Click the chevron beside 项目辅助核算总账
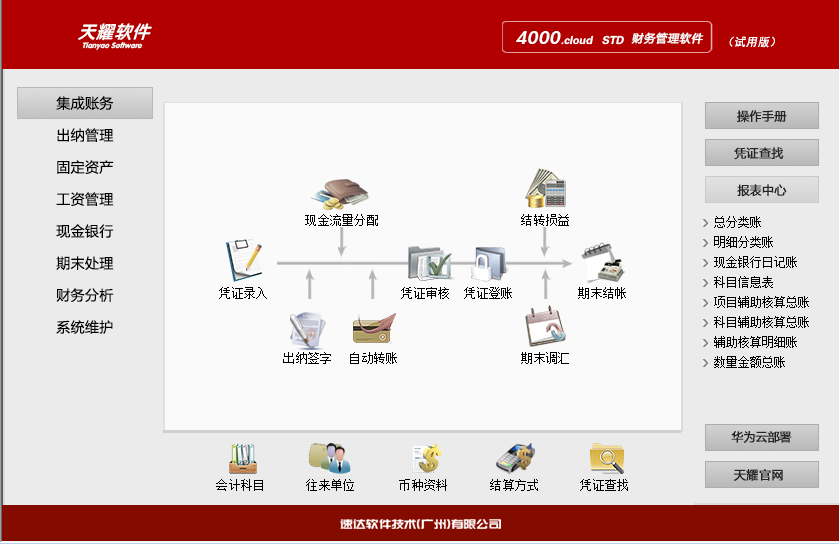 pos(705,303)
